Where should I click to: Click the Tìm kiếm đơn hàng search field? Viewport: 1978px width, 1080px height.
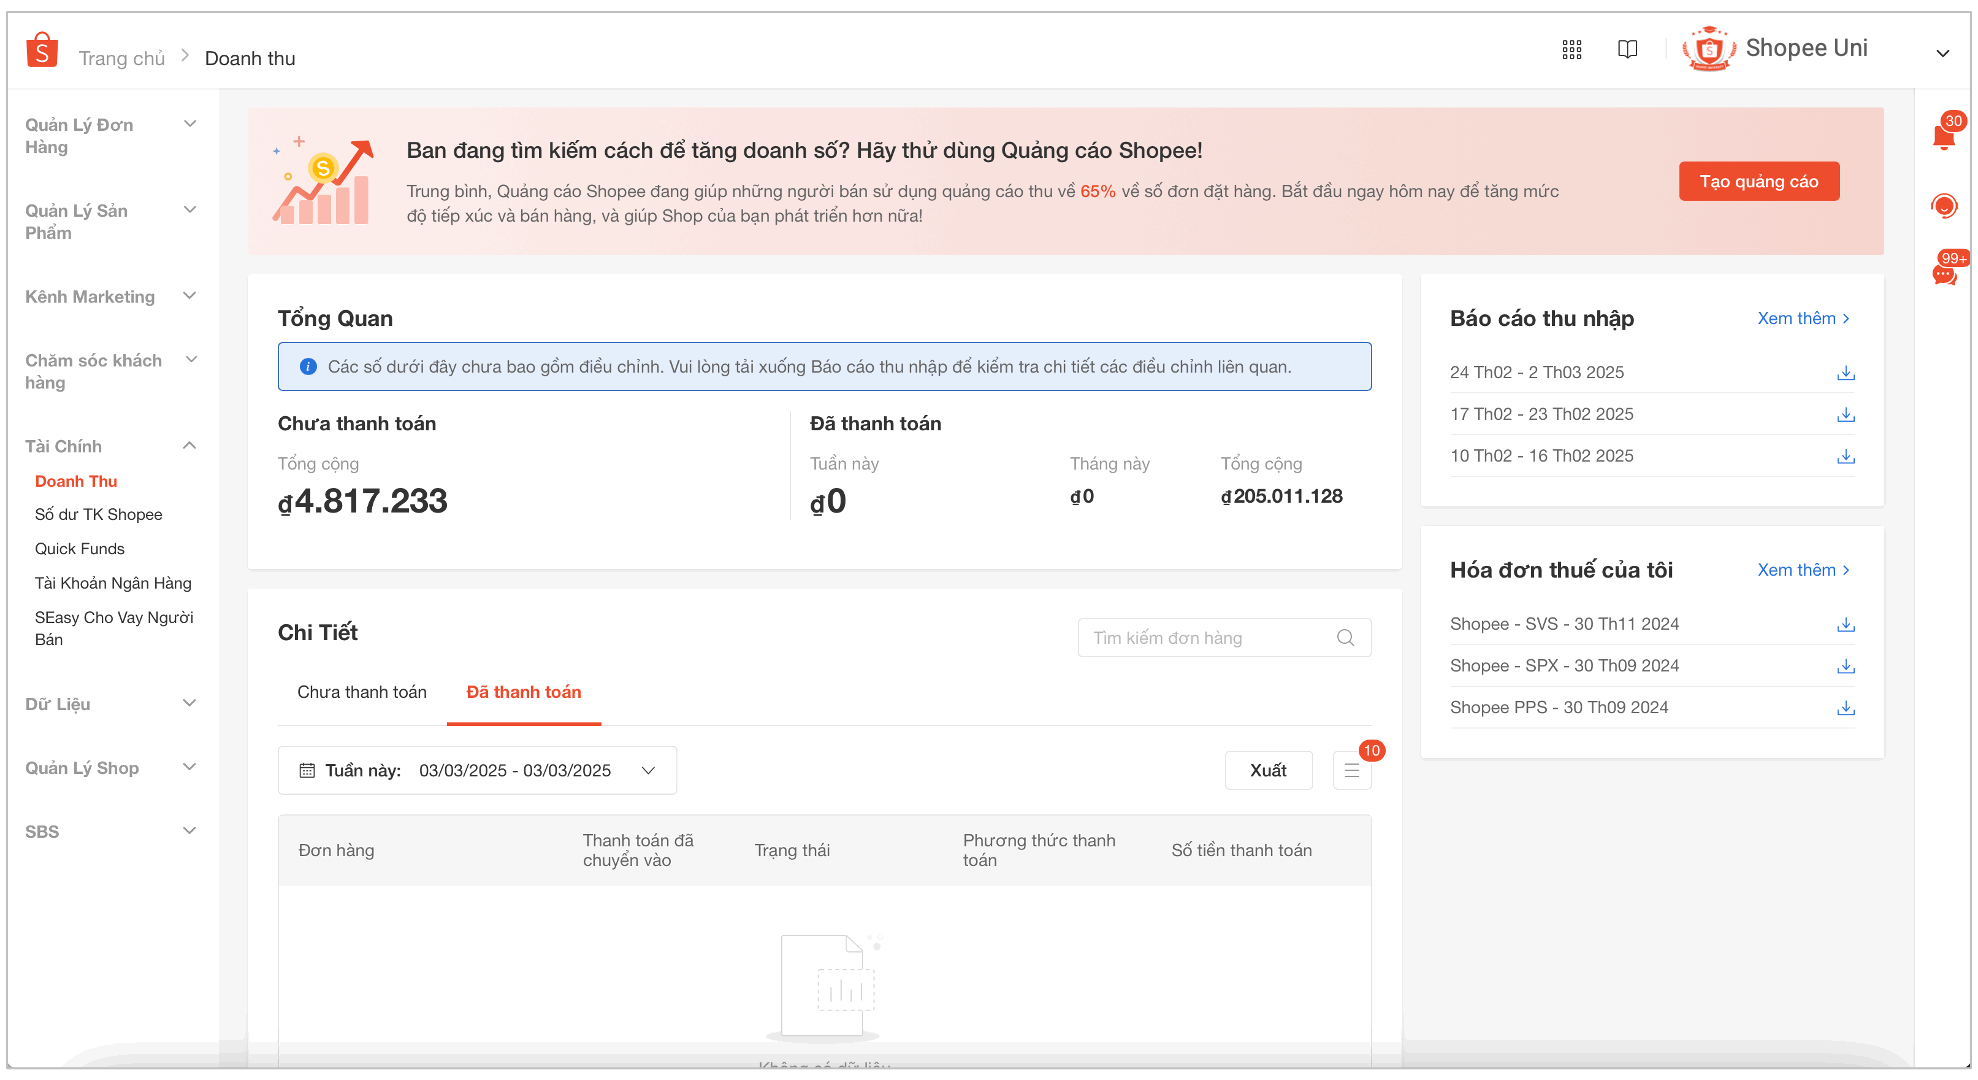tap(1210, 638)
